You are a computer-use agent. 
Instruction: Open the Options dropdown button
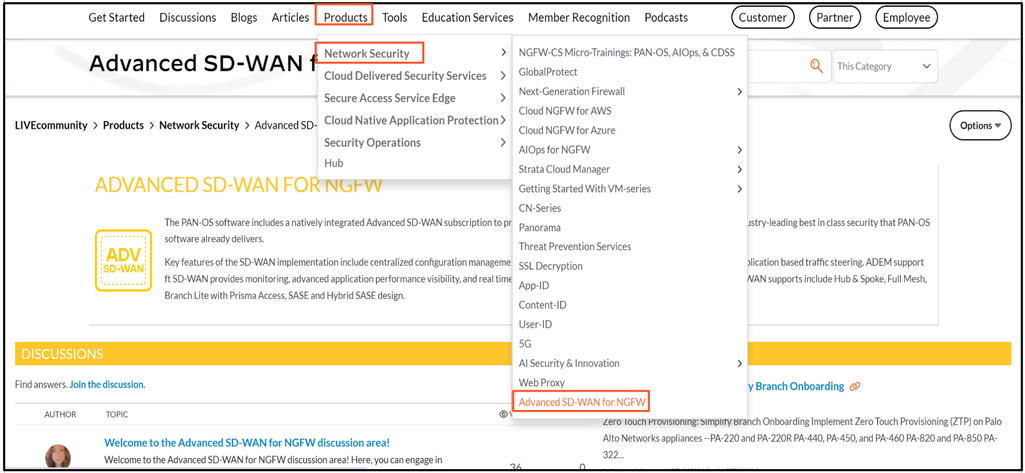980,125
